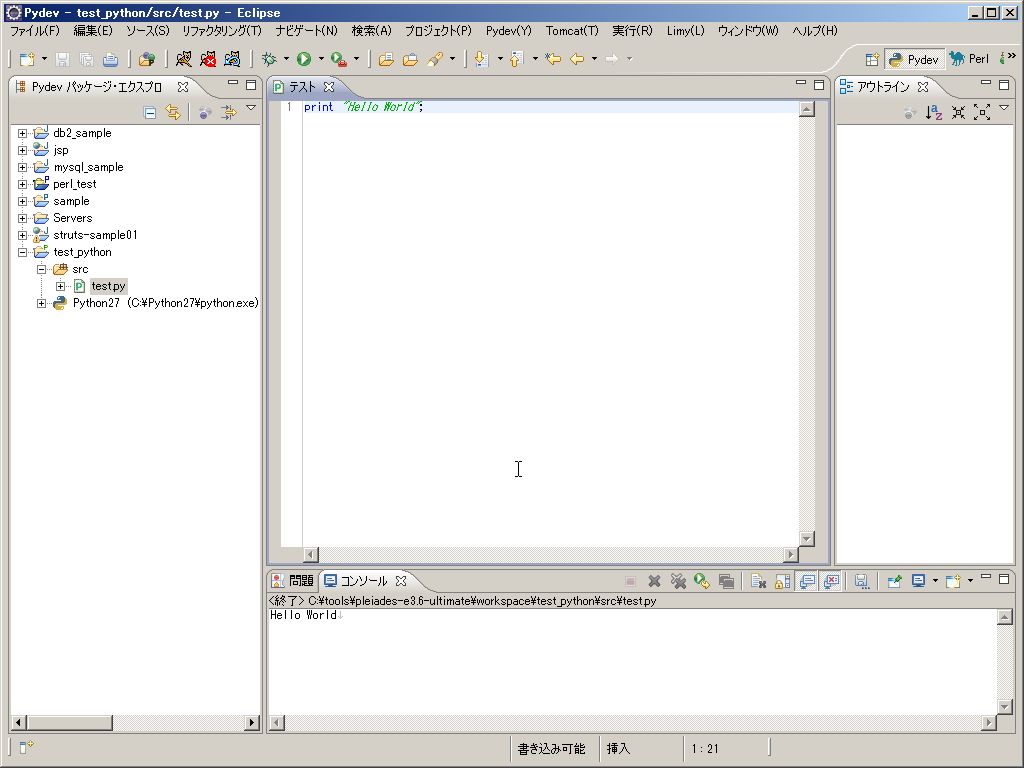Click the print Hello World code line
Image resolution: width=1024 pixels, height=768 pixels.
pos(363,107)
